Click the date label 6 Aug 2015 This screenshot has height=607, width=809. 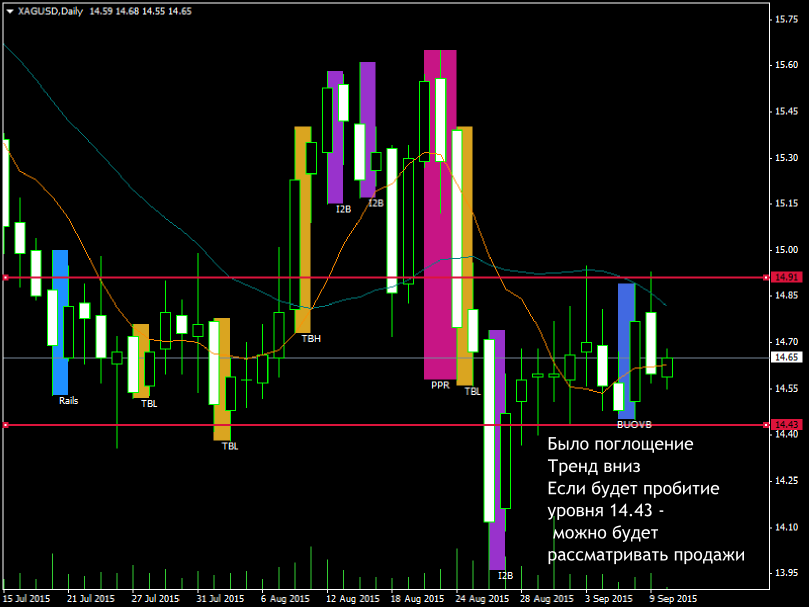(x=285, y=599)
